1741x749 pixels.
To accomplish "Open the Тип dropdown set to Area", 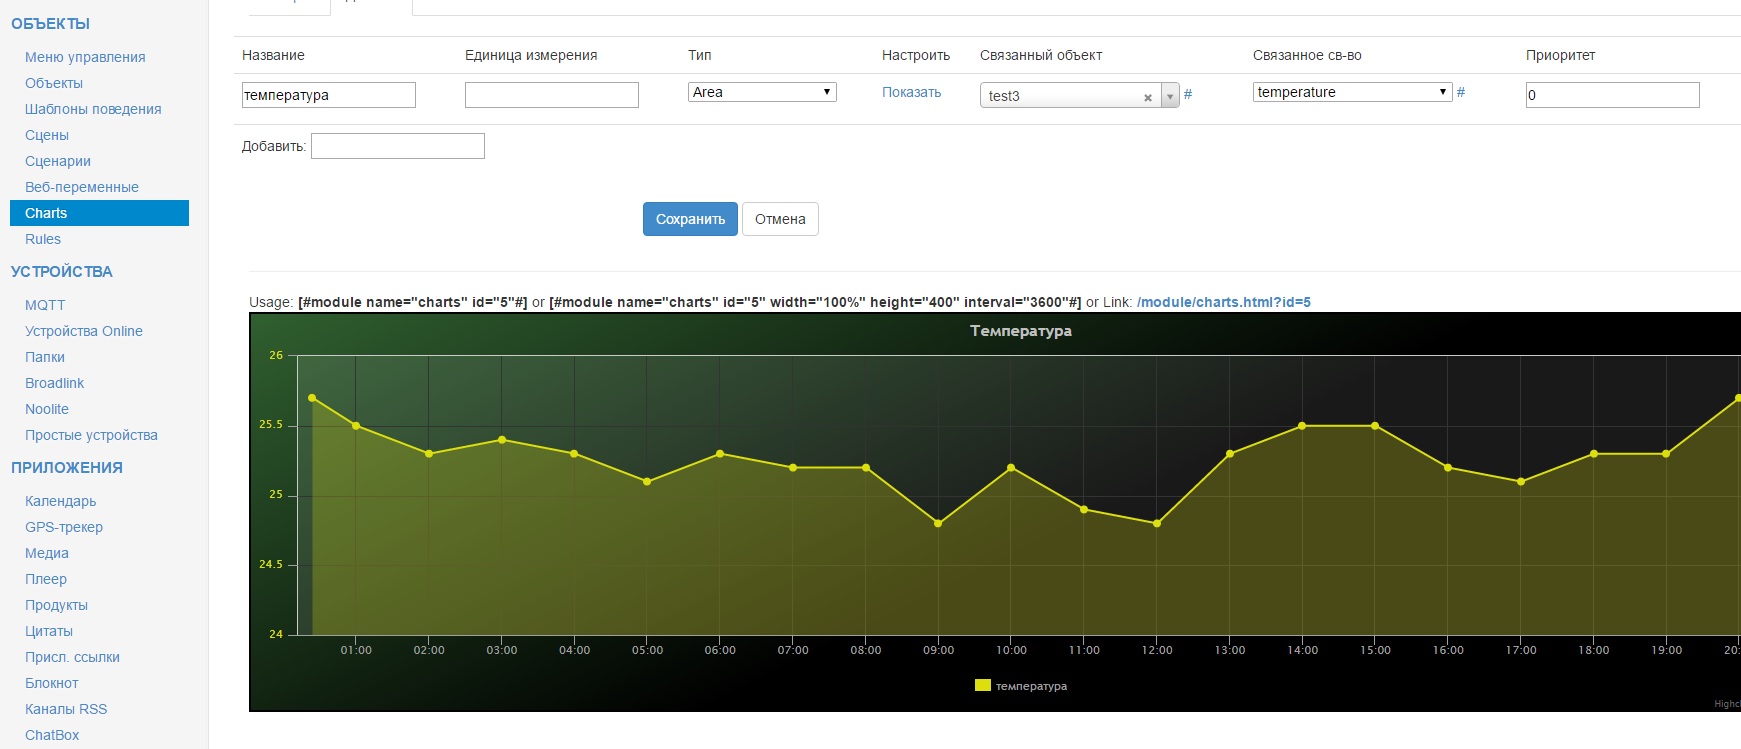I will point(762,92).
